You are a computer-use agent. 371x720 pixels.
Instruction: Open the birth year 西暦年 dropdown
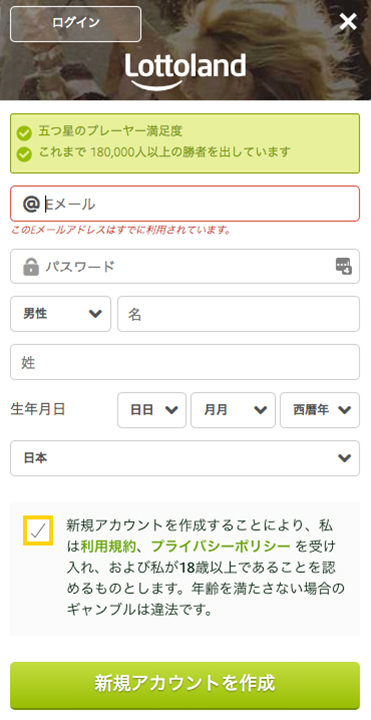pyautogui.click(x=320, y=410)
